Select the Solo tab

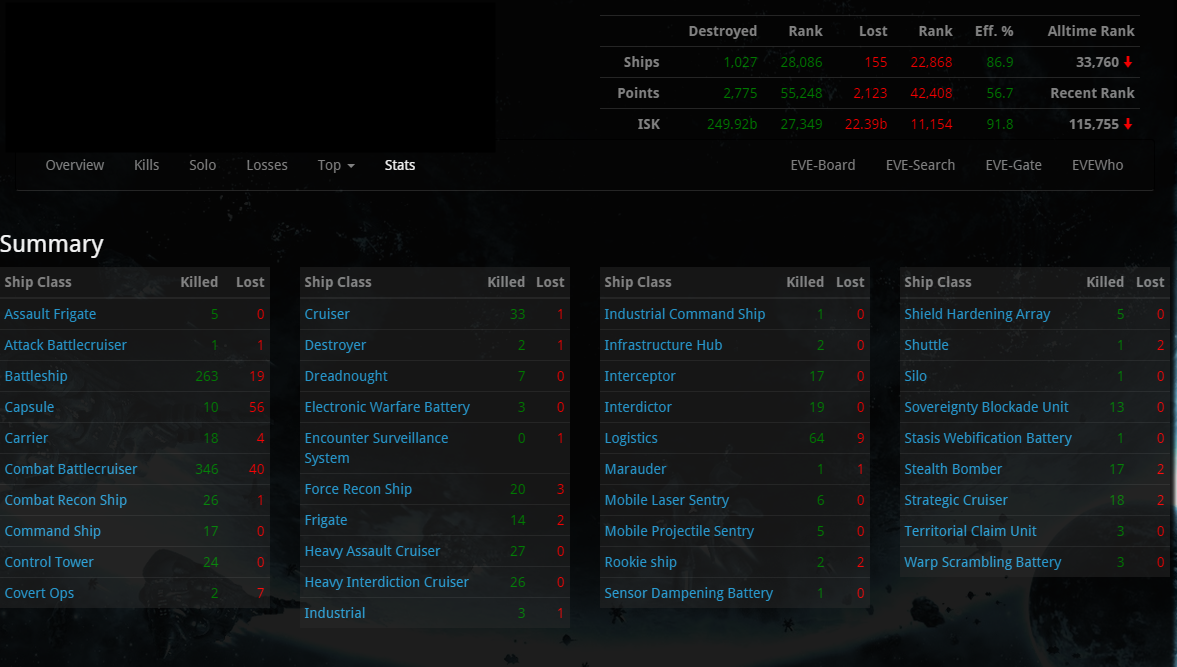click(203, 165)
